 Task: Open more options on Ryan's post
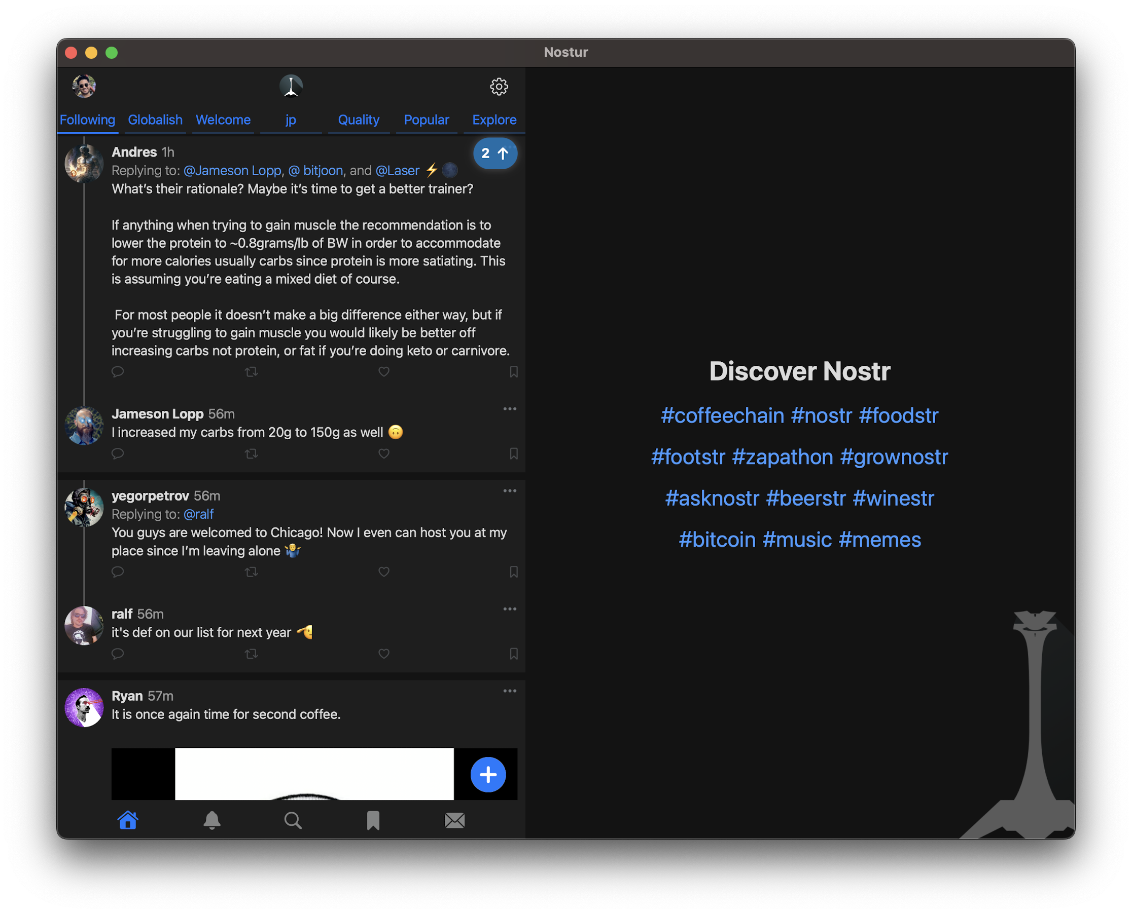510,691
